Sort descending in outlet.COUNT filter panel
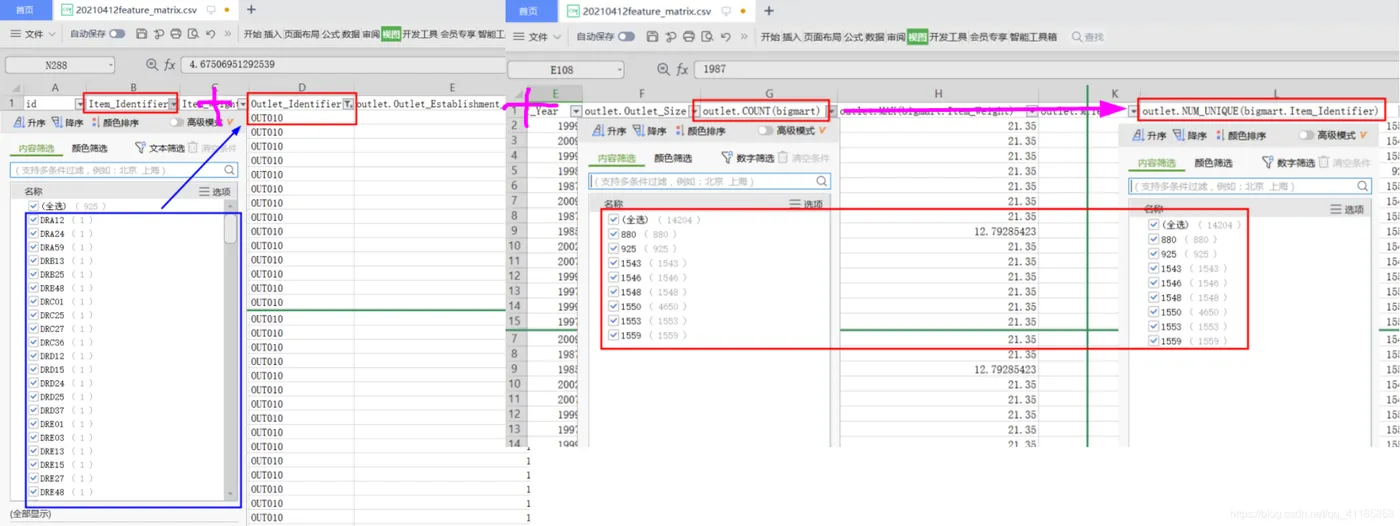The image size is (1400, 526). tap(650, 131)
